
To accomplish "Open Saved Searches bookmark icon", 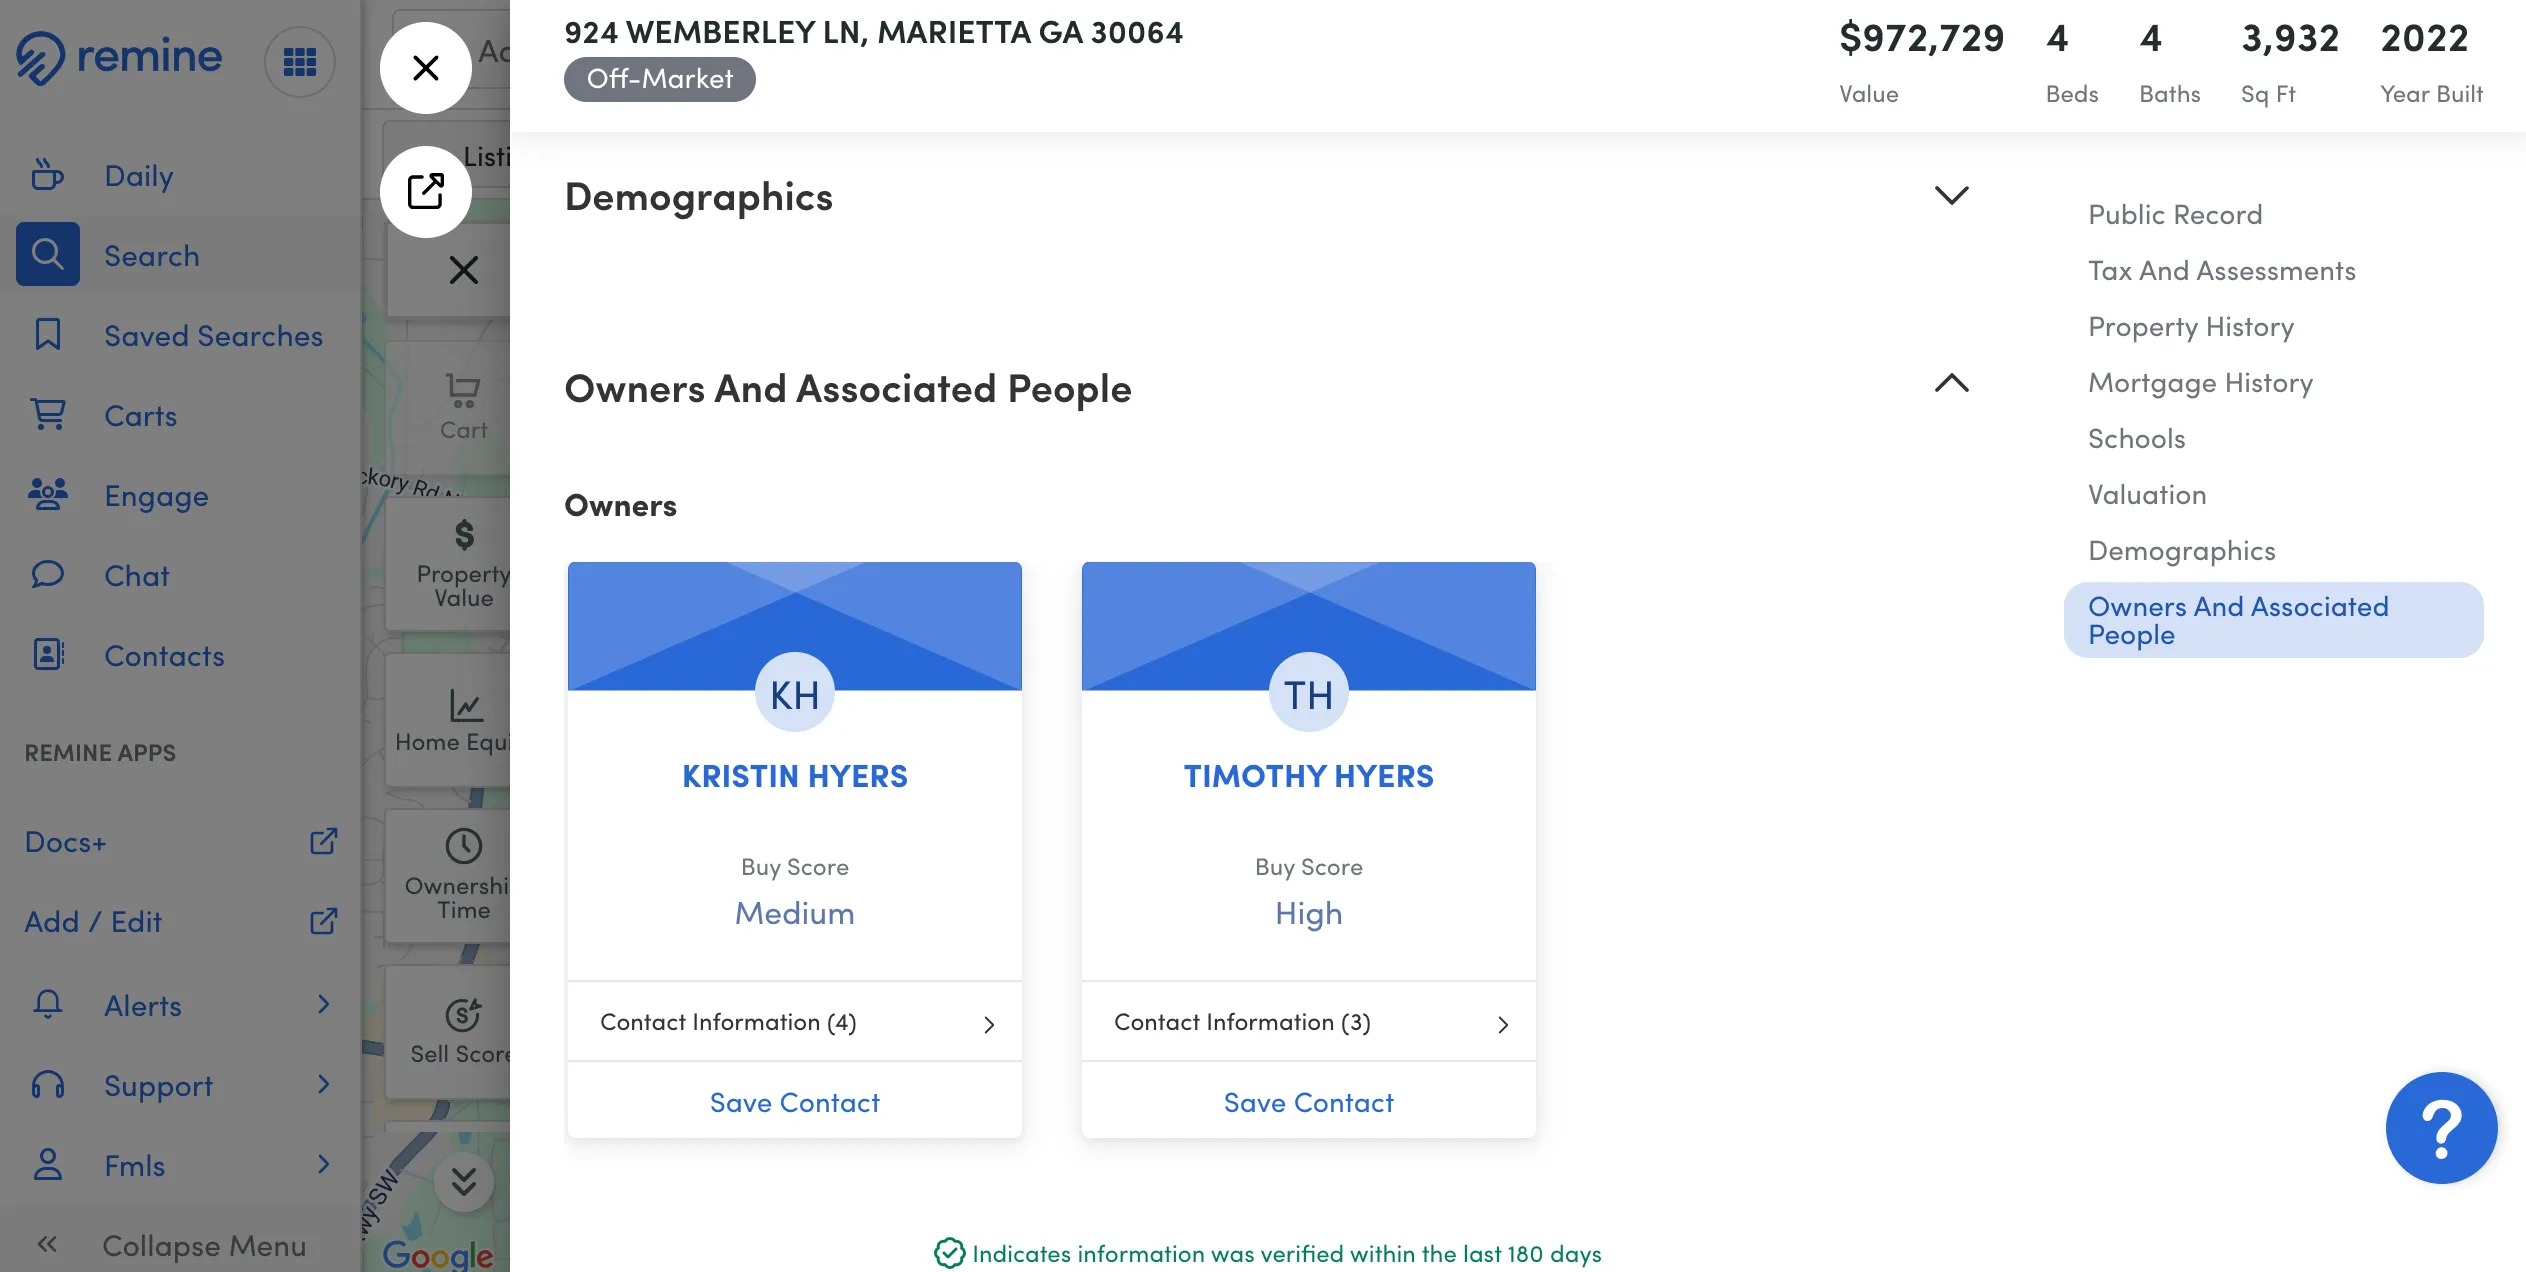I will [47, 335].
